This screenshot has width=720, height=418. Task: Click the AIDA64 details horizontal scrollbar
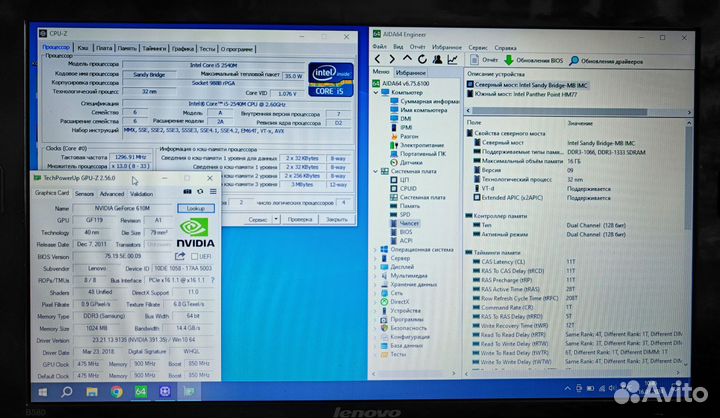559,112
